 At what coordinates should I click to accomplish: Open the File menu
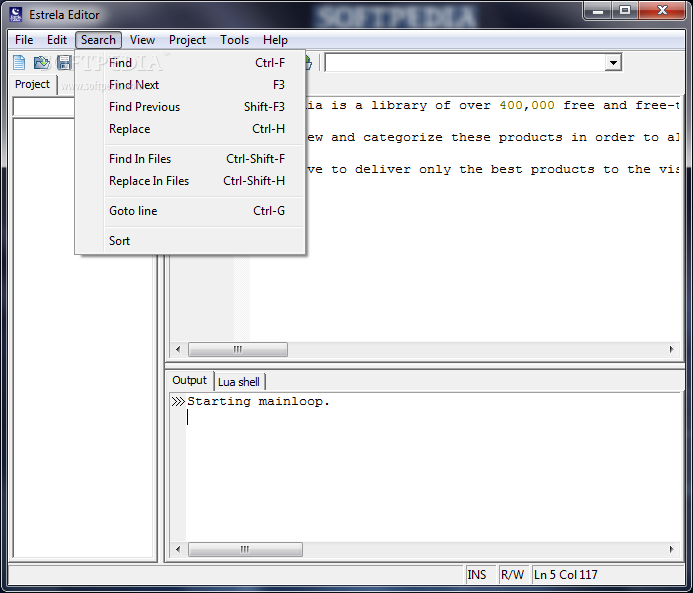pyautogui.click(x=24, y=40)
